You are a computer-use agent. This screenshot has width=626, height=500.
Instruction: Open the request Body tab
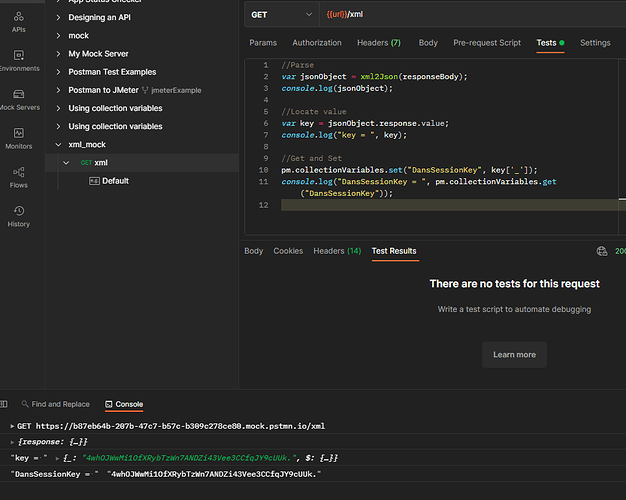tap(428, 43)
